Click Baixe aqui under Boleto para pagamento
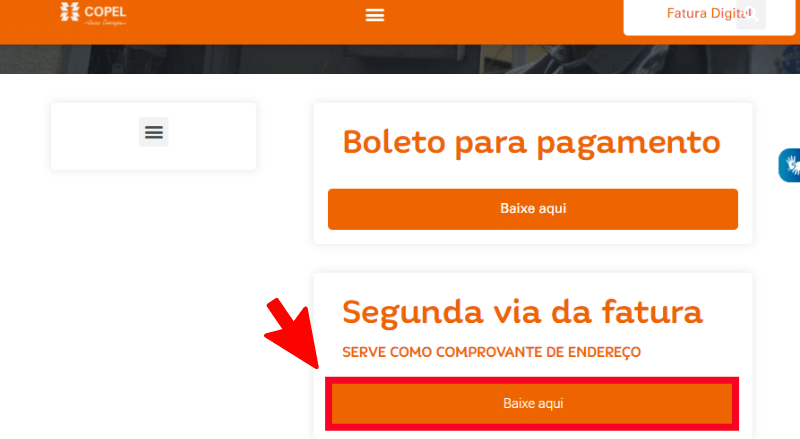The width and height of the screenshot is (800, 439). click(533, 209)
